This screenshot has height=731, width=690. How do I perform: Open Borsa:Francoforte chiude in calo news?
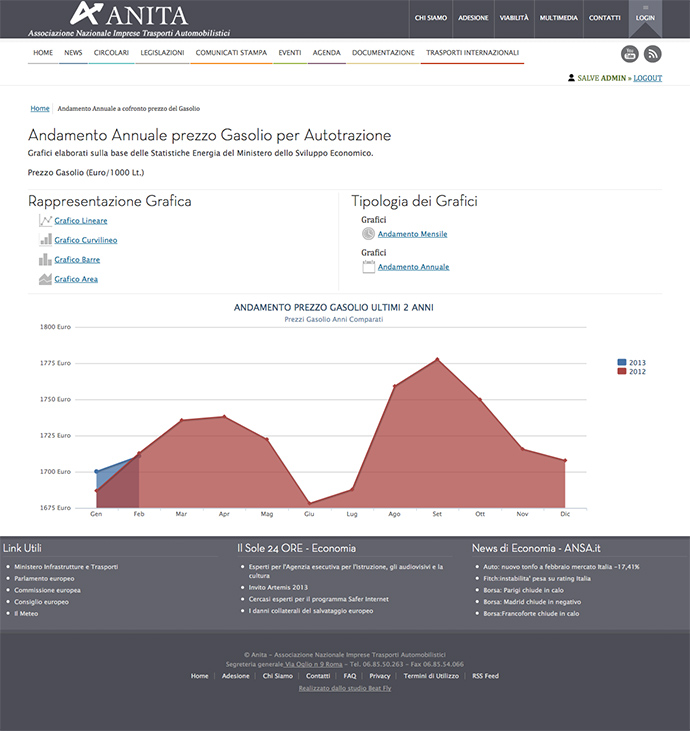531,614
